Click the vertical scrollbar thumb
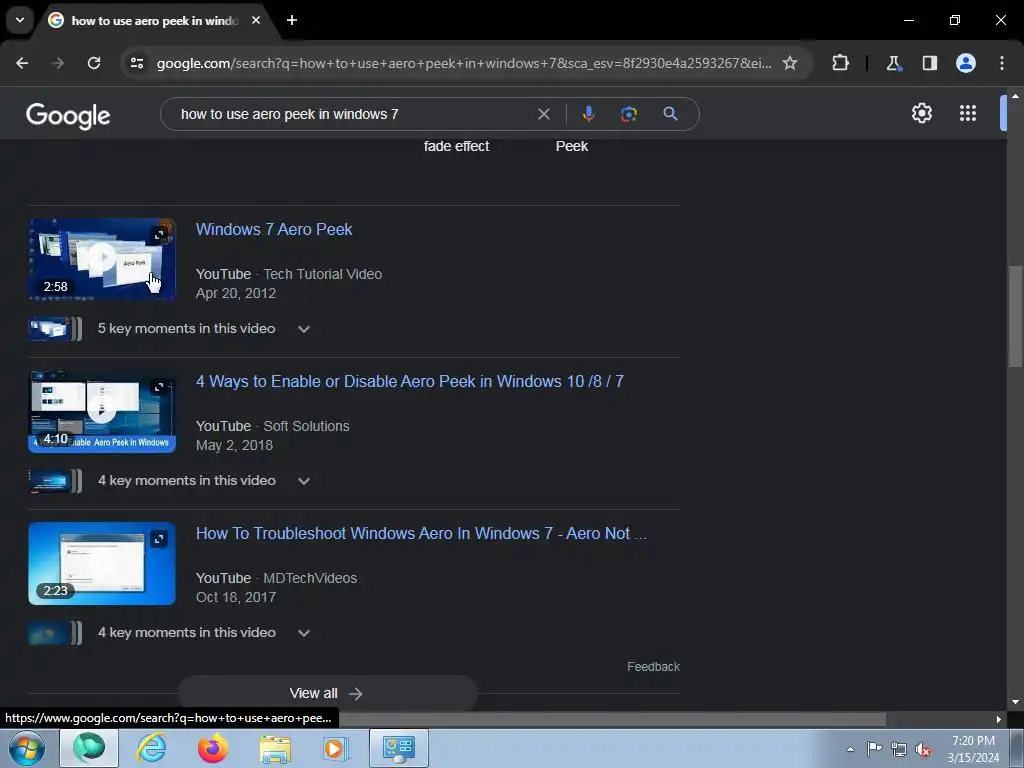The height and width of the screenshot is (768, 1024). pyautogui.click(x=1015, y=316)
